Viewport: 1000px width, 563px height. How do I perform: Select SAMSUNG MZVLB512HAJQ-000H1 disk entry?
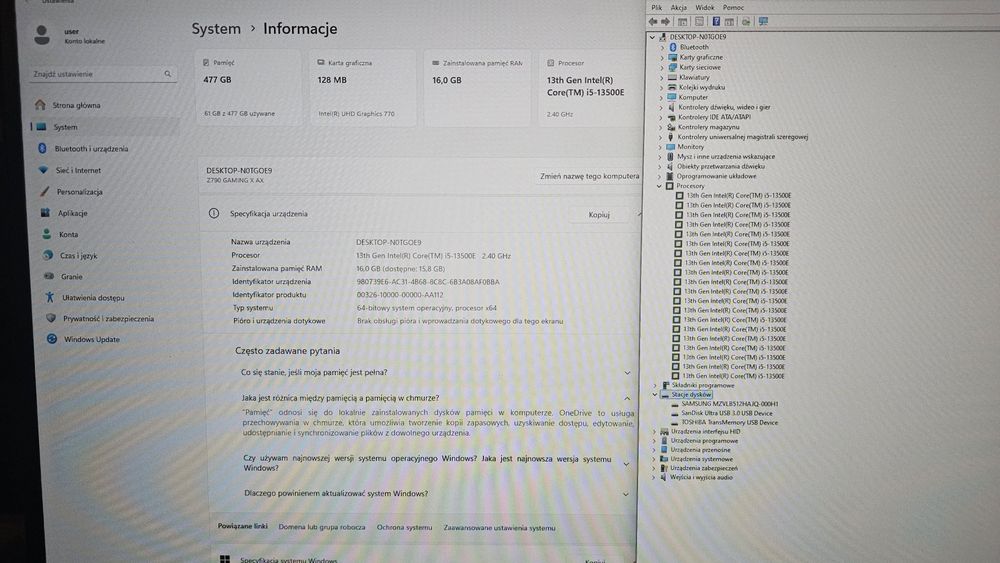click(730, 404)
